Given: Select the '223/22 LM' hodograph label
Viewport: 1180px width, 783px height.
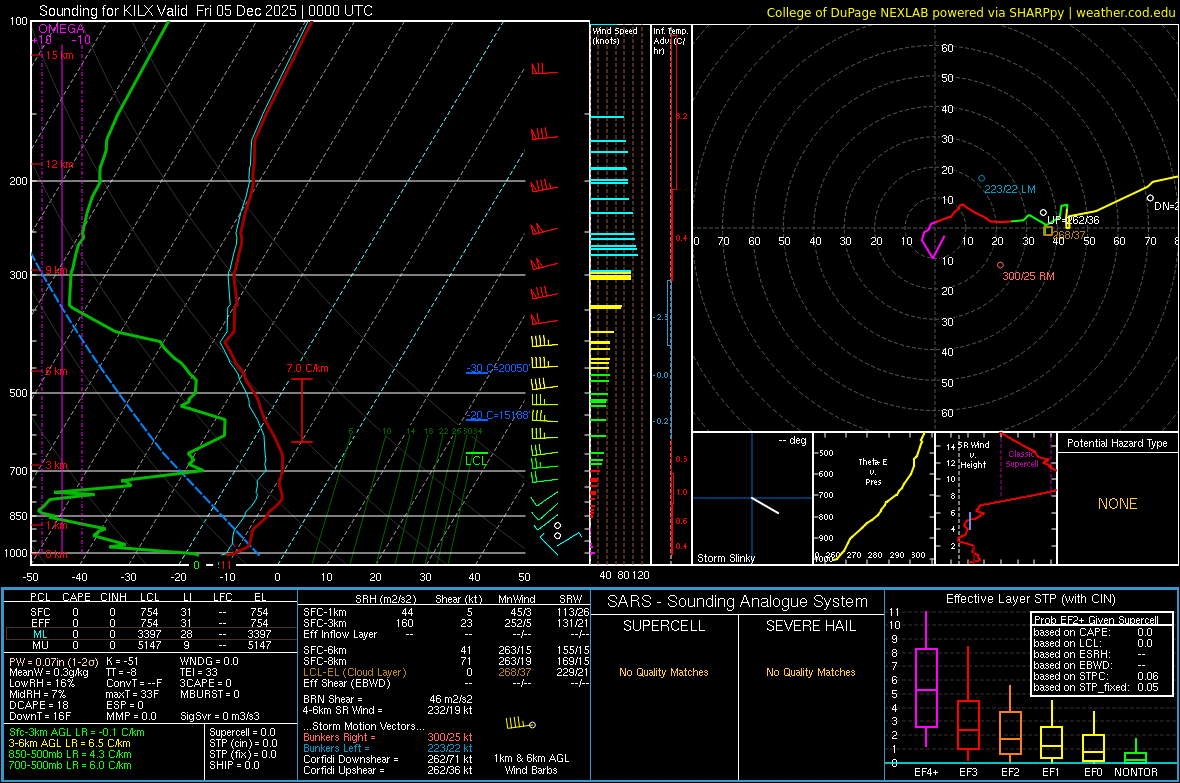Looking at the screenshot, I should point(1010,189).
